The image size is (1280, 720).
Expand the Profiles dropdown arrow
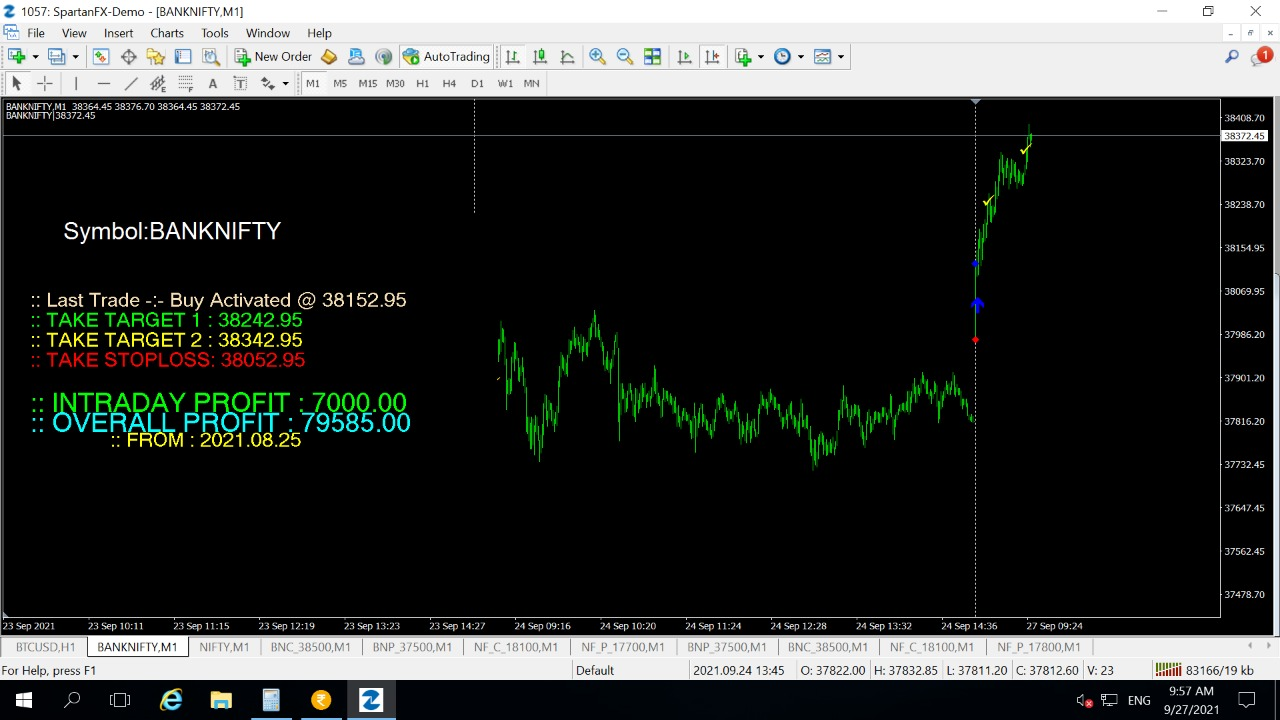(x=76, y=57)
